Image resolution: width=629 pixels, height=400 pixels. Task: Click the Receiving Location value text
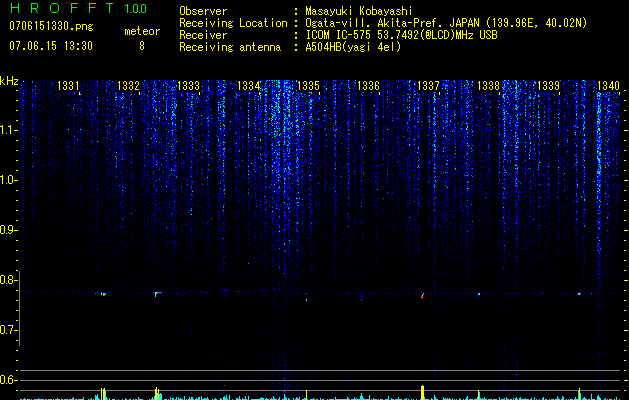pyautogui.click(x=446, y=23)
